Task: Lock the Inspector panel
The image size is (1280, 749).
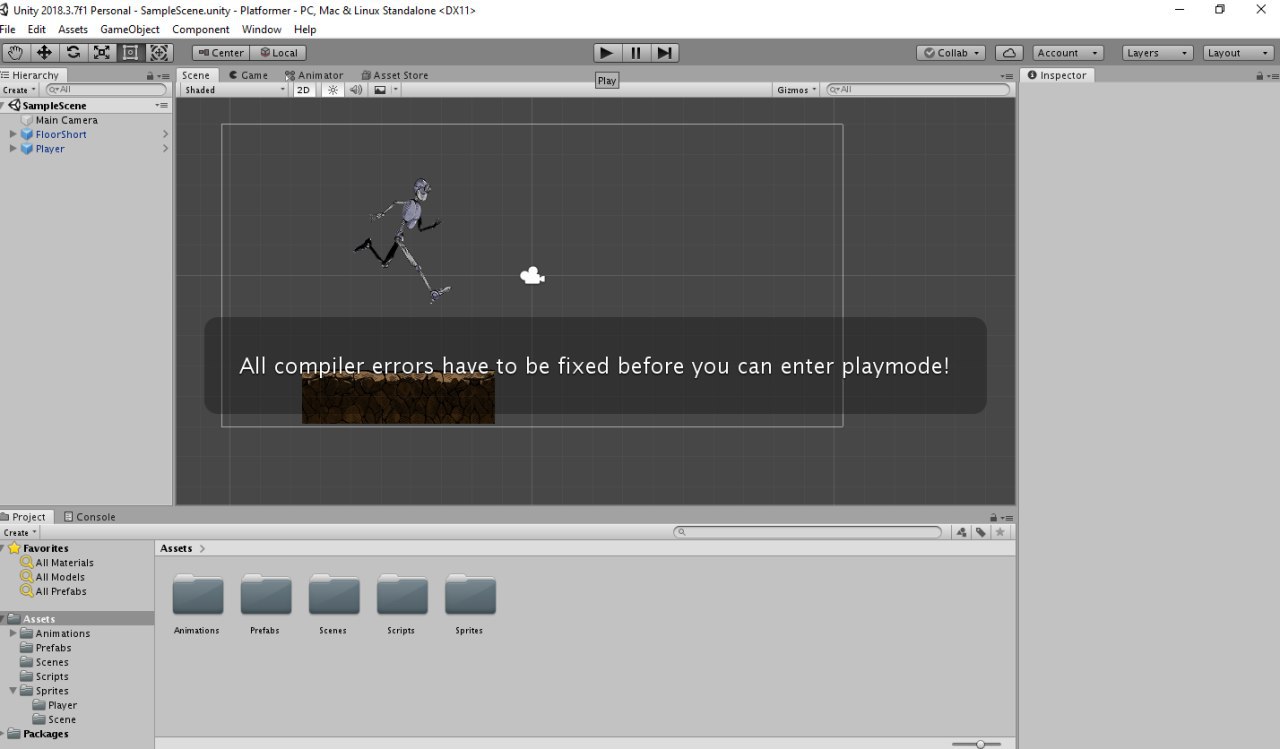Action: [1258, 76]
